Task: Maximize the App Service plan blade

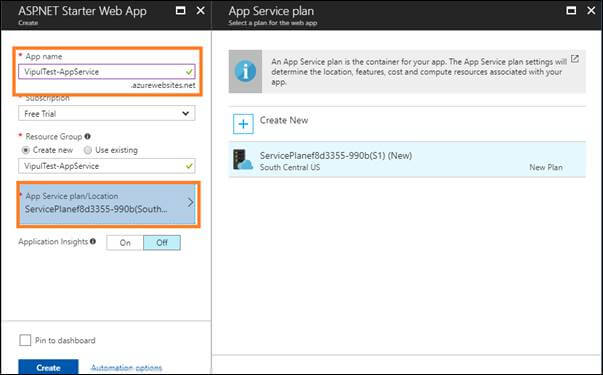Action: pyautogui.click(x=571, y=10)
